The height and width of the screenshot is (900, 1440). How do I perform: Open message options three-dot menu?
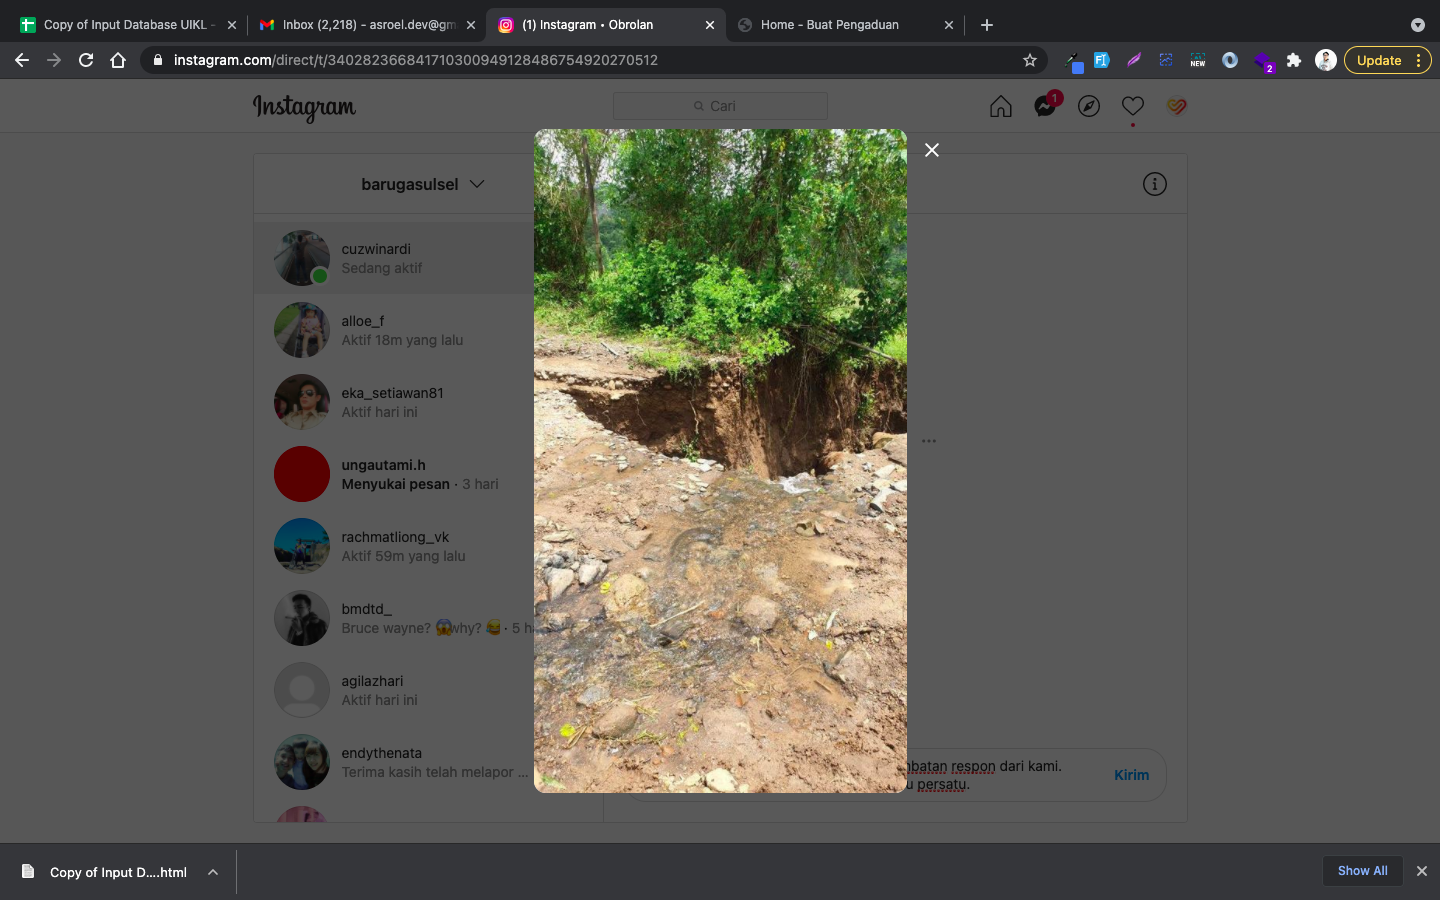point(929,441)
